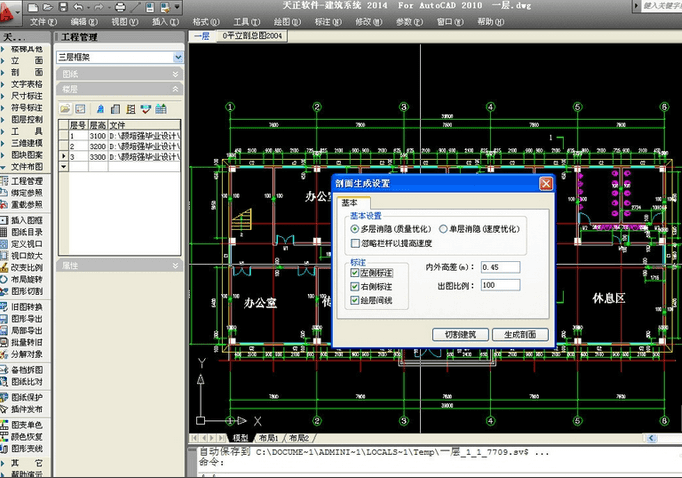Click the open-folder icon in 楼层 toolbar
This screenshot has height=478, width=682.
click(65, 109)
